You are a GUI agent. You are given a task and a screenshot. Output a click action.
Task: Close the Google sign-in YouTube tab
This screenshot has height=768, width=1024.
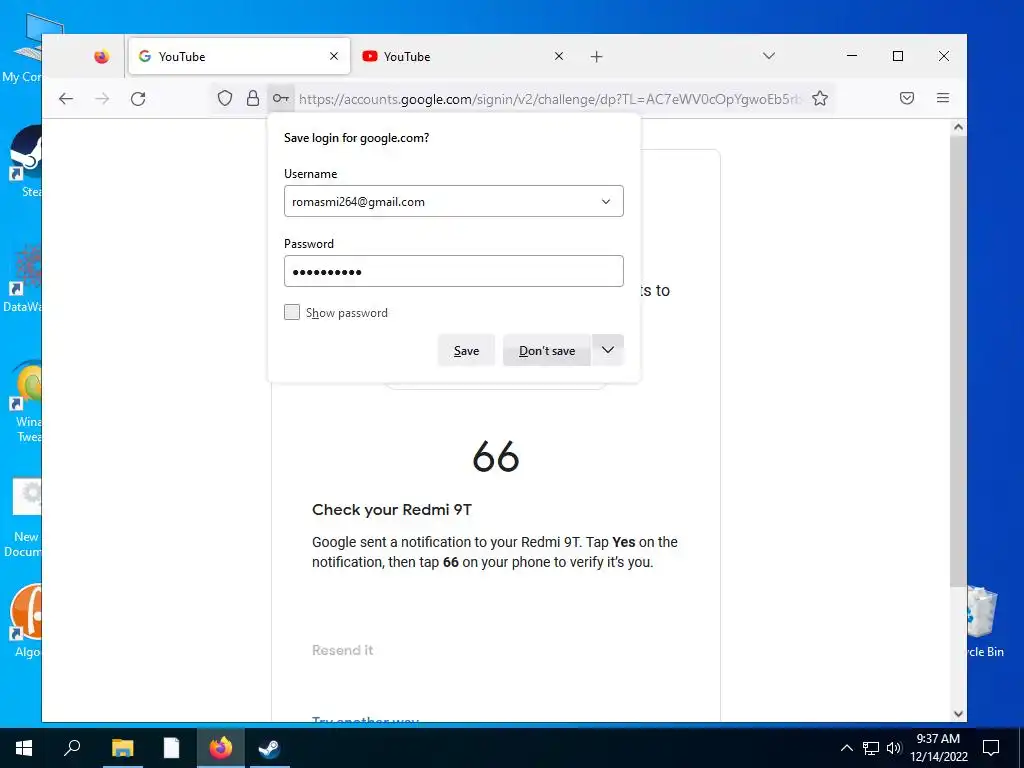coord(334,56)
